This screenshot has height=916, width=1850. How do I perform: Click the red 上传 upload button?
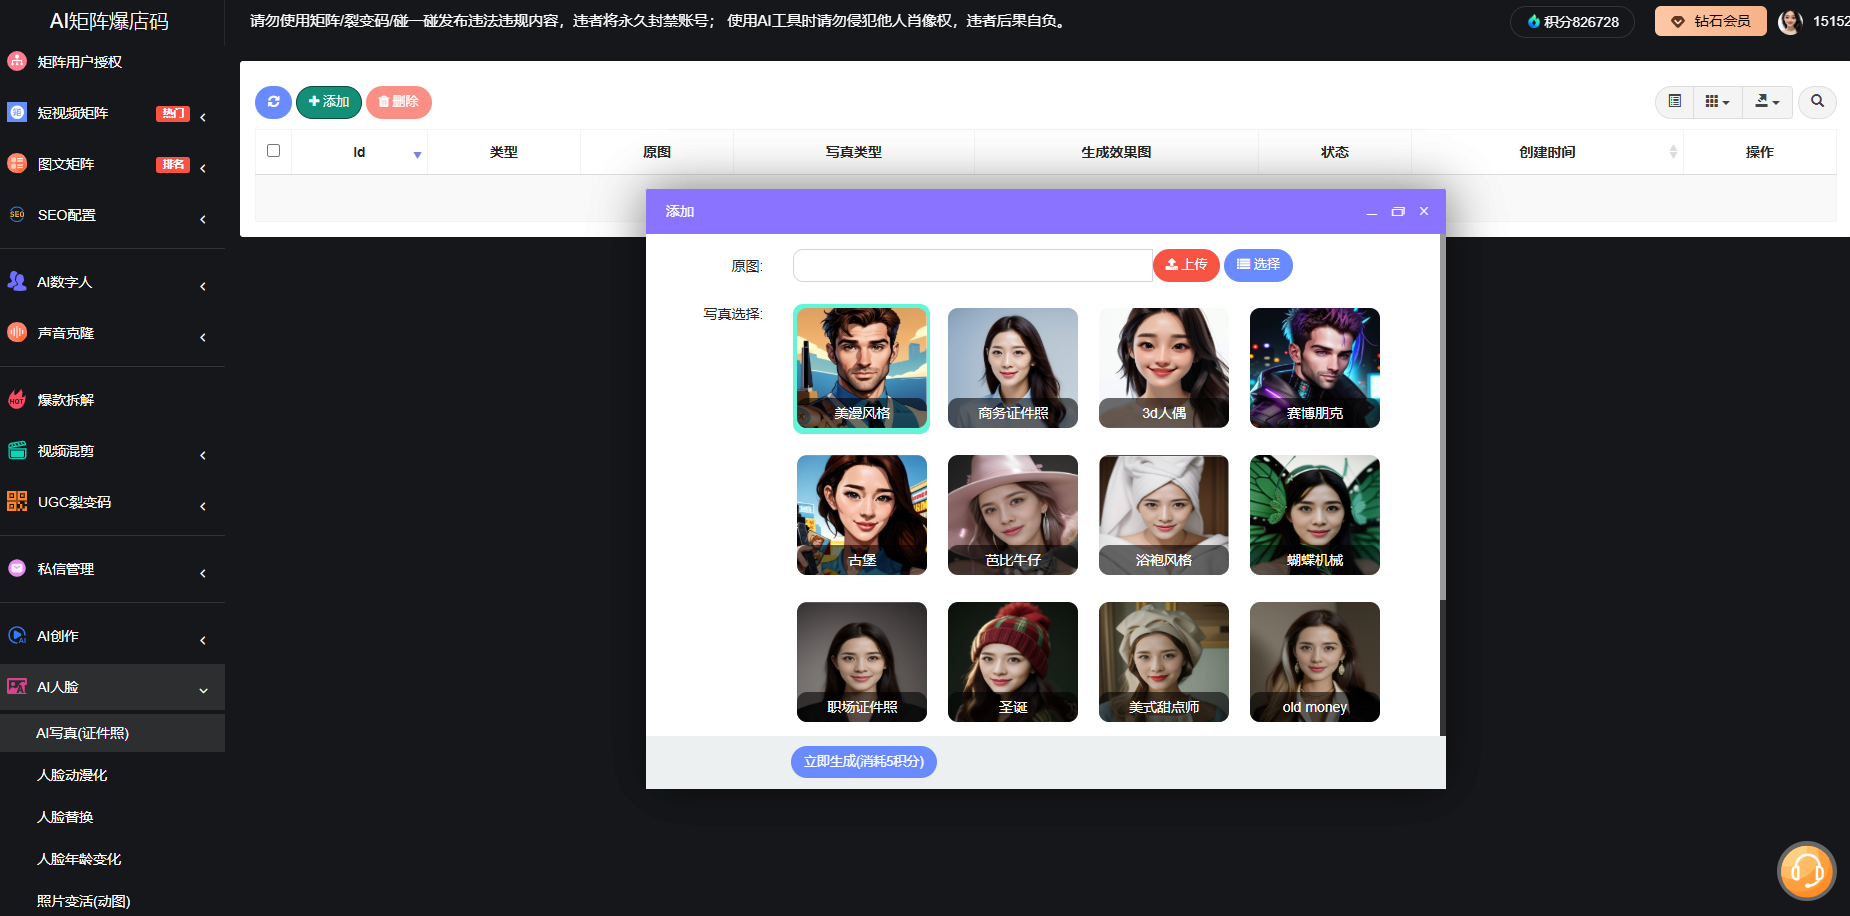(x=1186, y=265)
